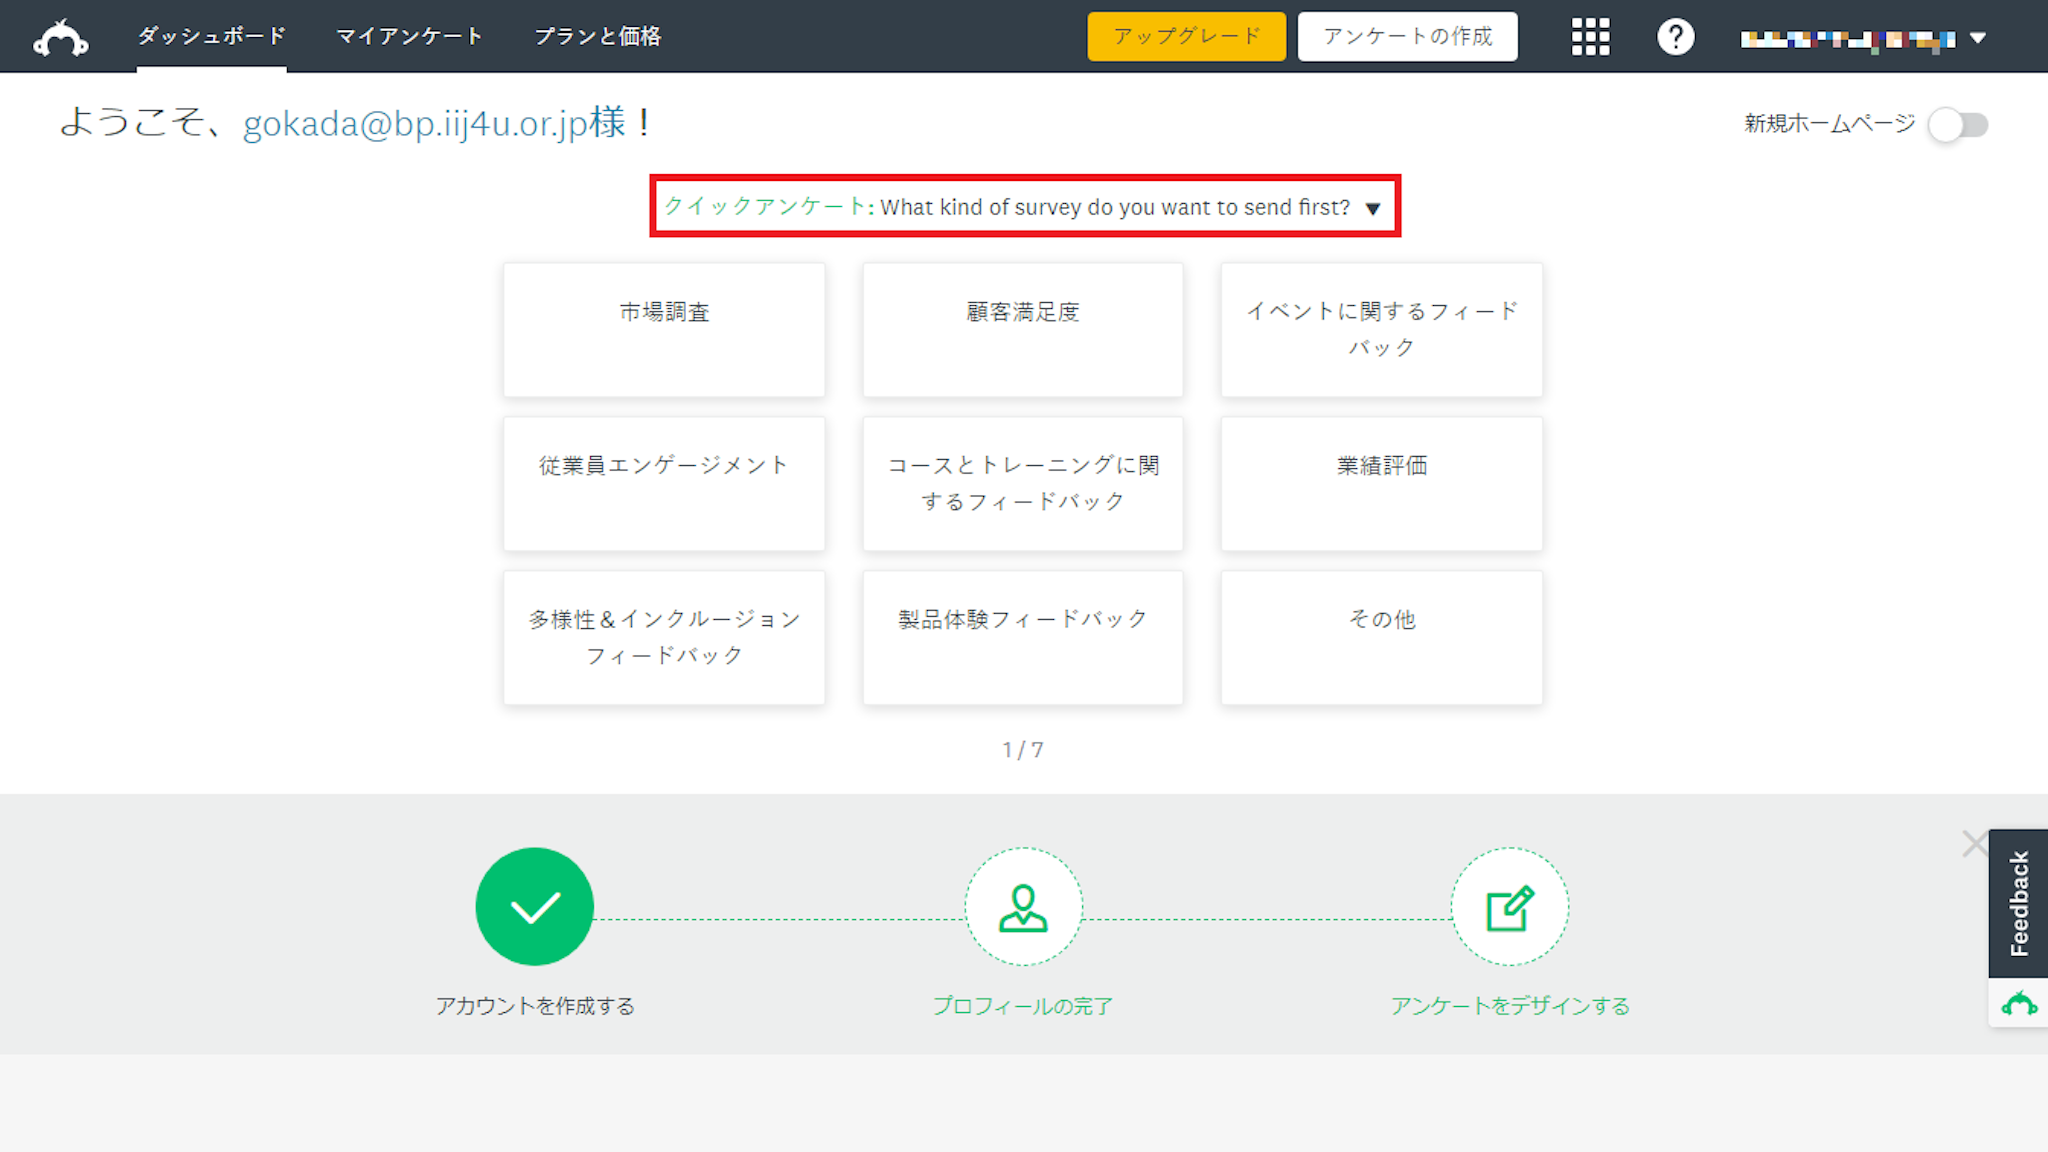Open the apps grid menu icon
This screenshot has height=1152, width=2048.
[1590, 37]
